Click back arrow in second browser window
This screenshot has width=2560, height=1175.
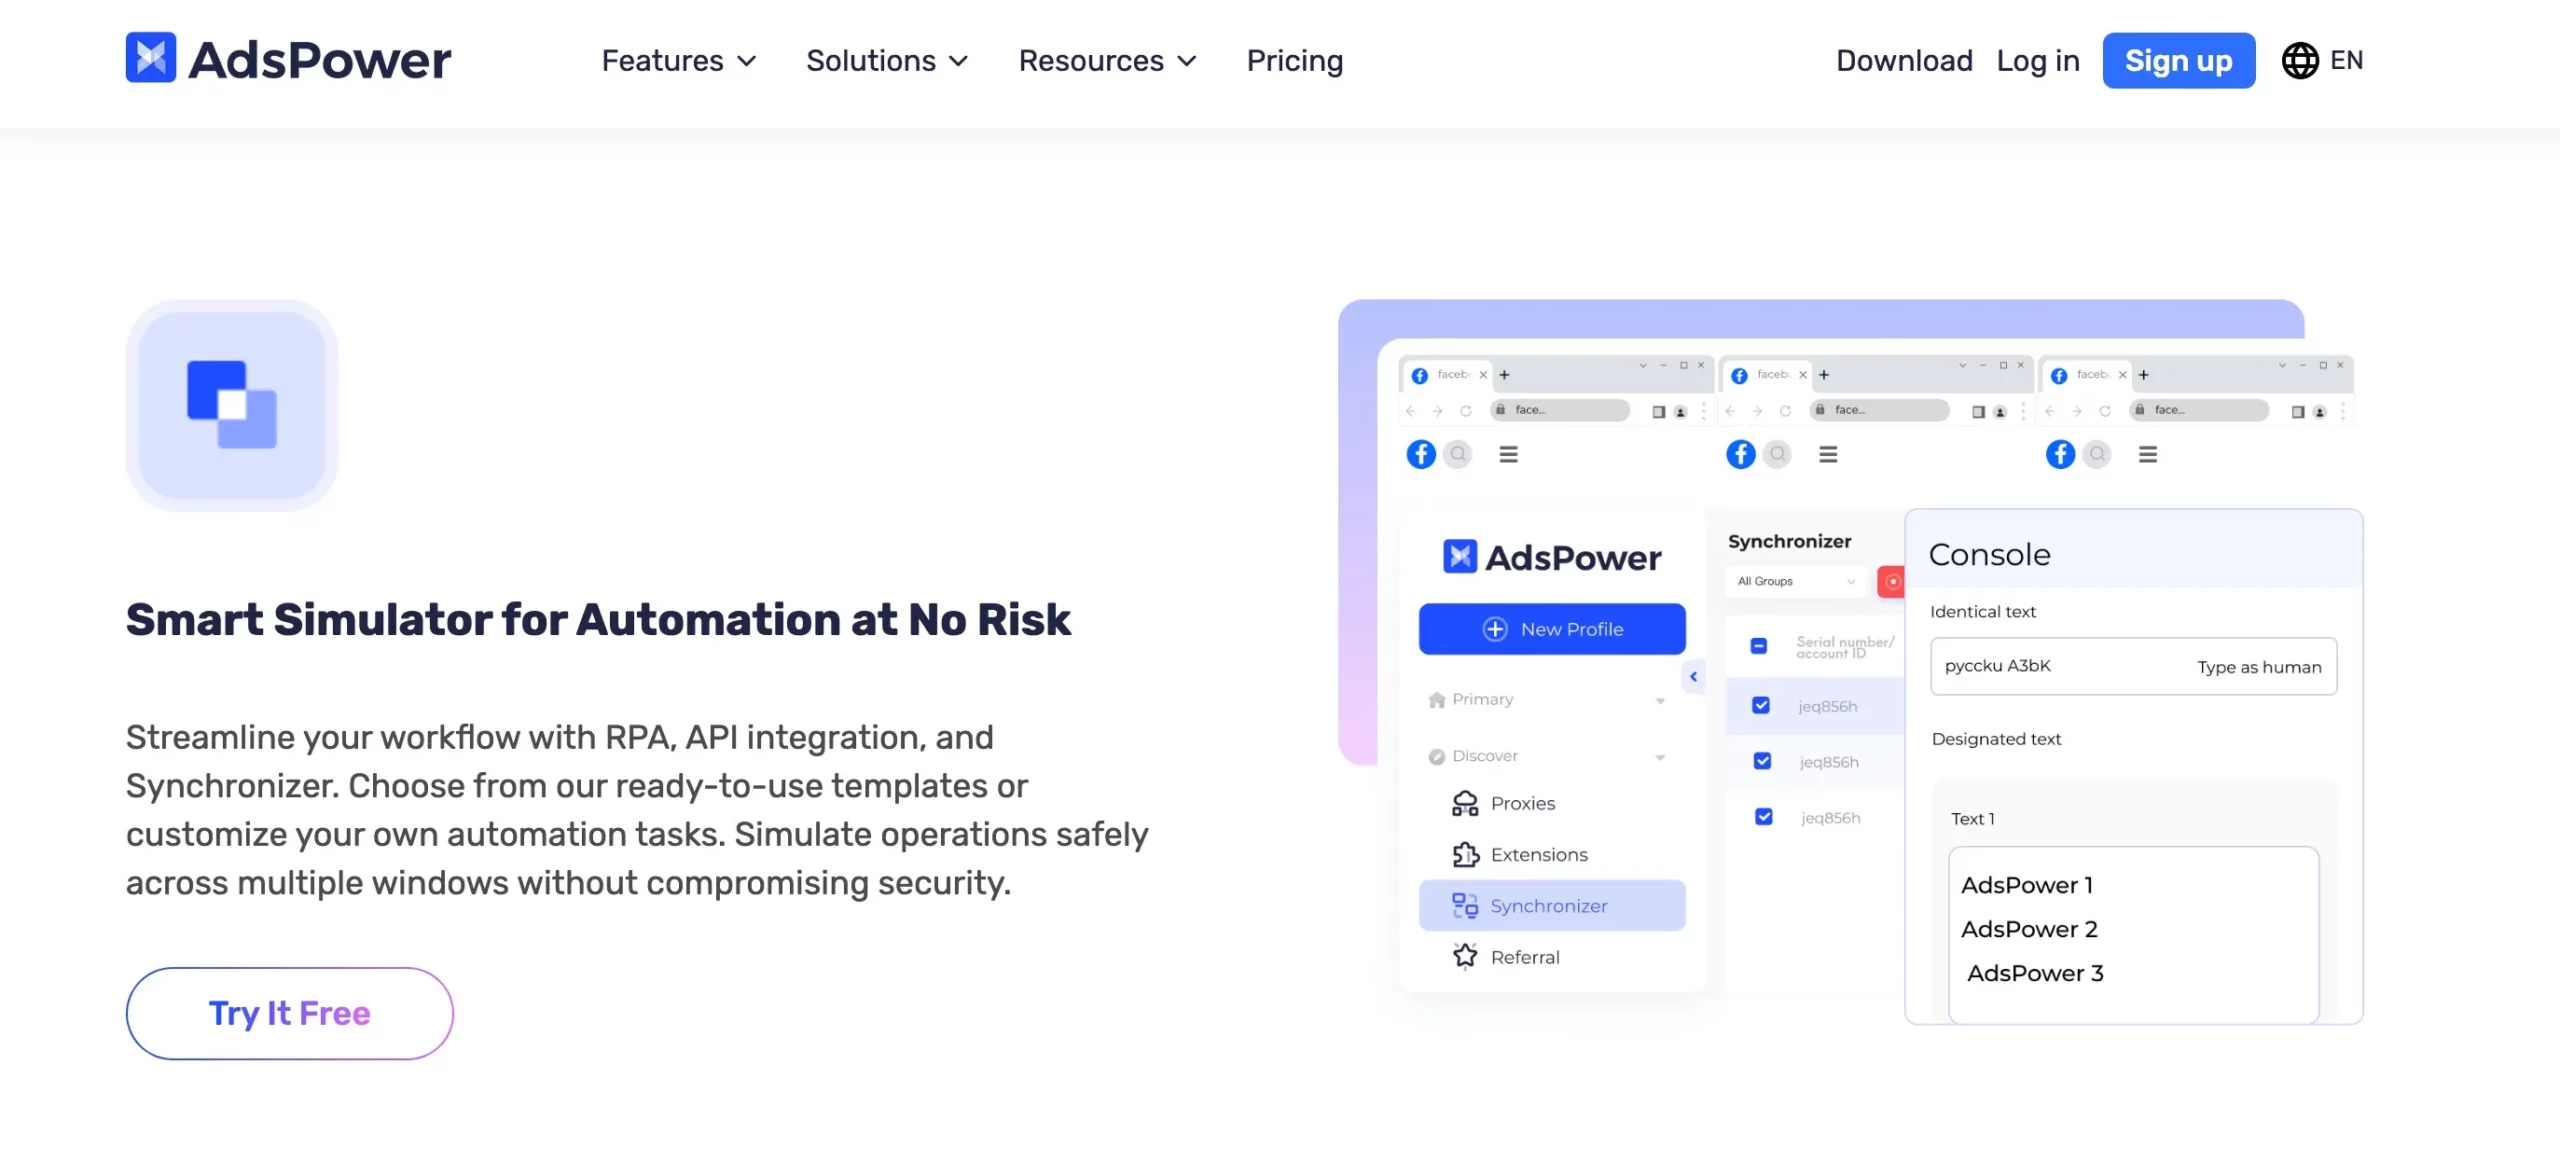[1730, 411]
